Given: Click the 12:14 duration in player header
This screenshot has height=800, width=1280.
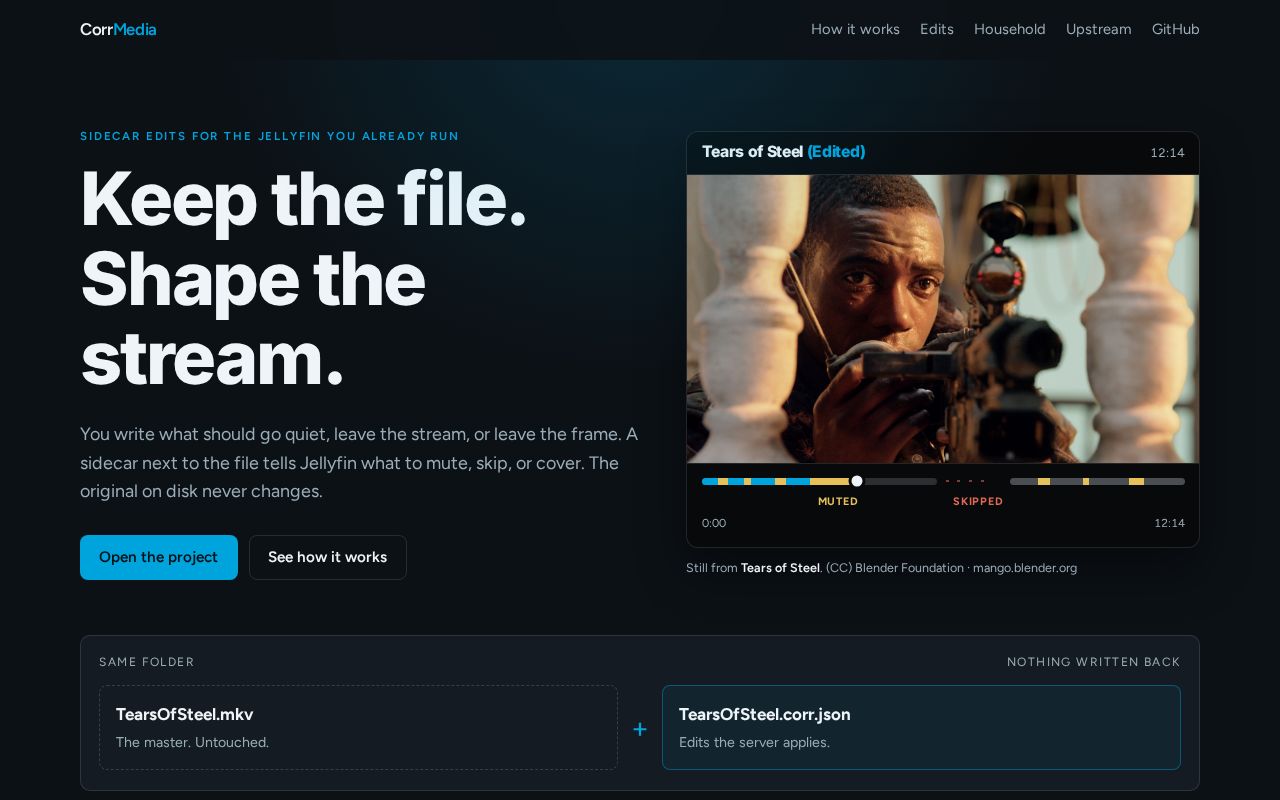Looking at the screenshot, I should click(x=1167, y=153).
